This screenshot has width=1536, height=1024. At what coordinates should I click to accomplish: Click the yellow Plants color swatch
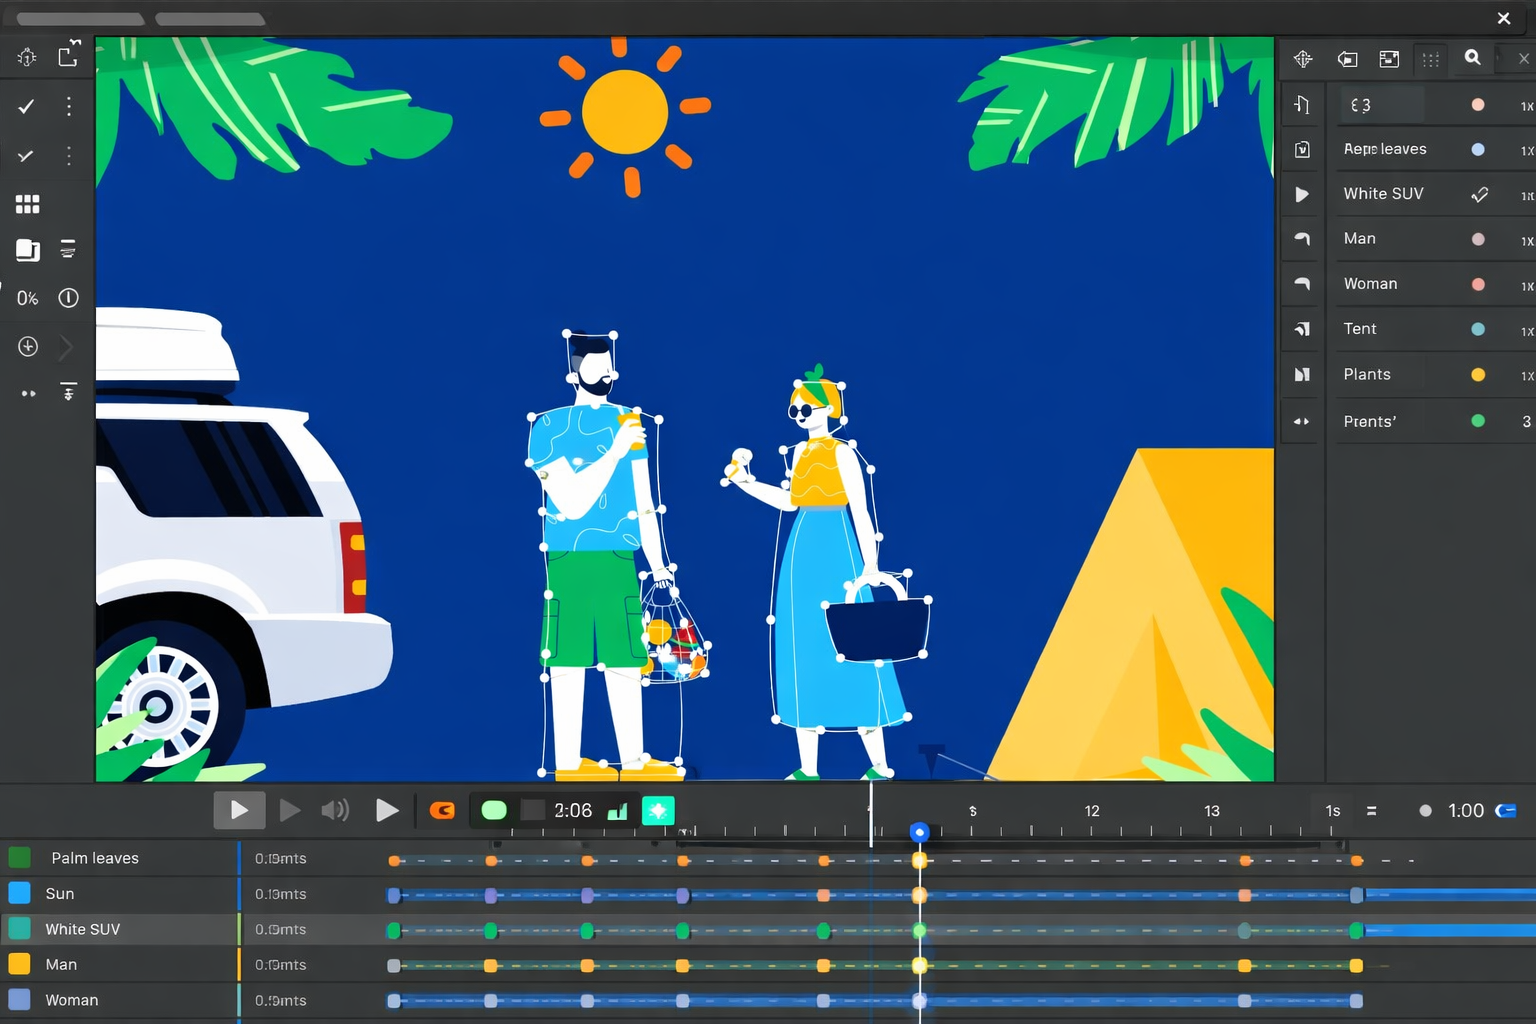1478,375
